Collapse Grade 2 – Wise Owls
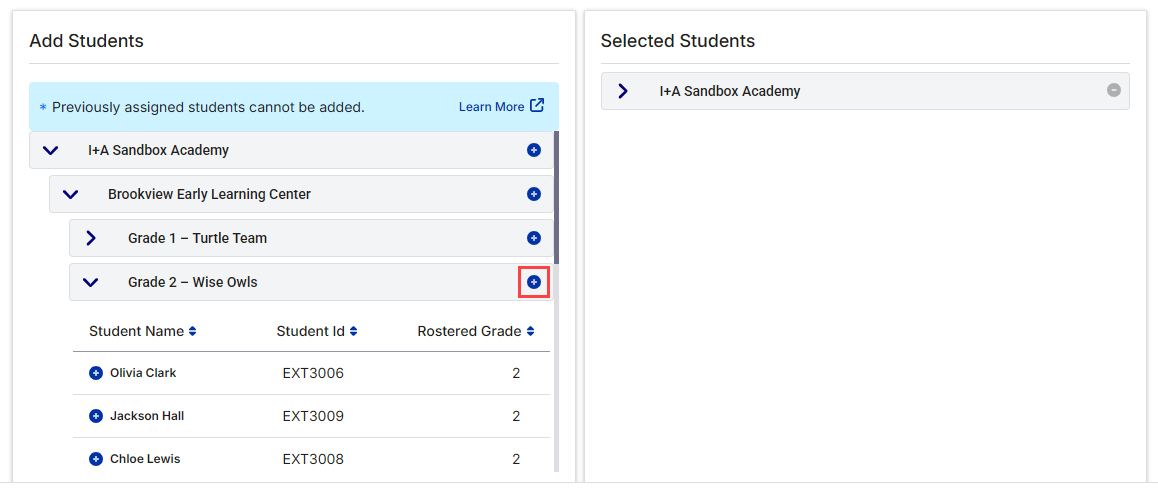Image resolution: width=1158 pixels, height=490 pixels. pos(90,282)
